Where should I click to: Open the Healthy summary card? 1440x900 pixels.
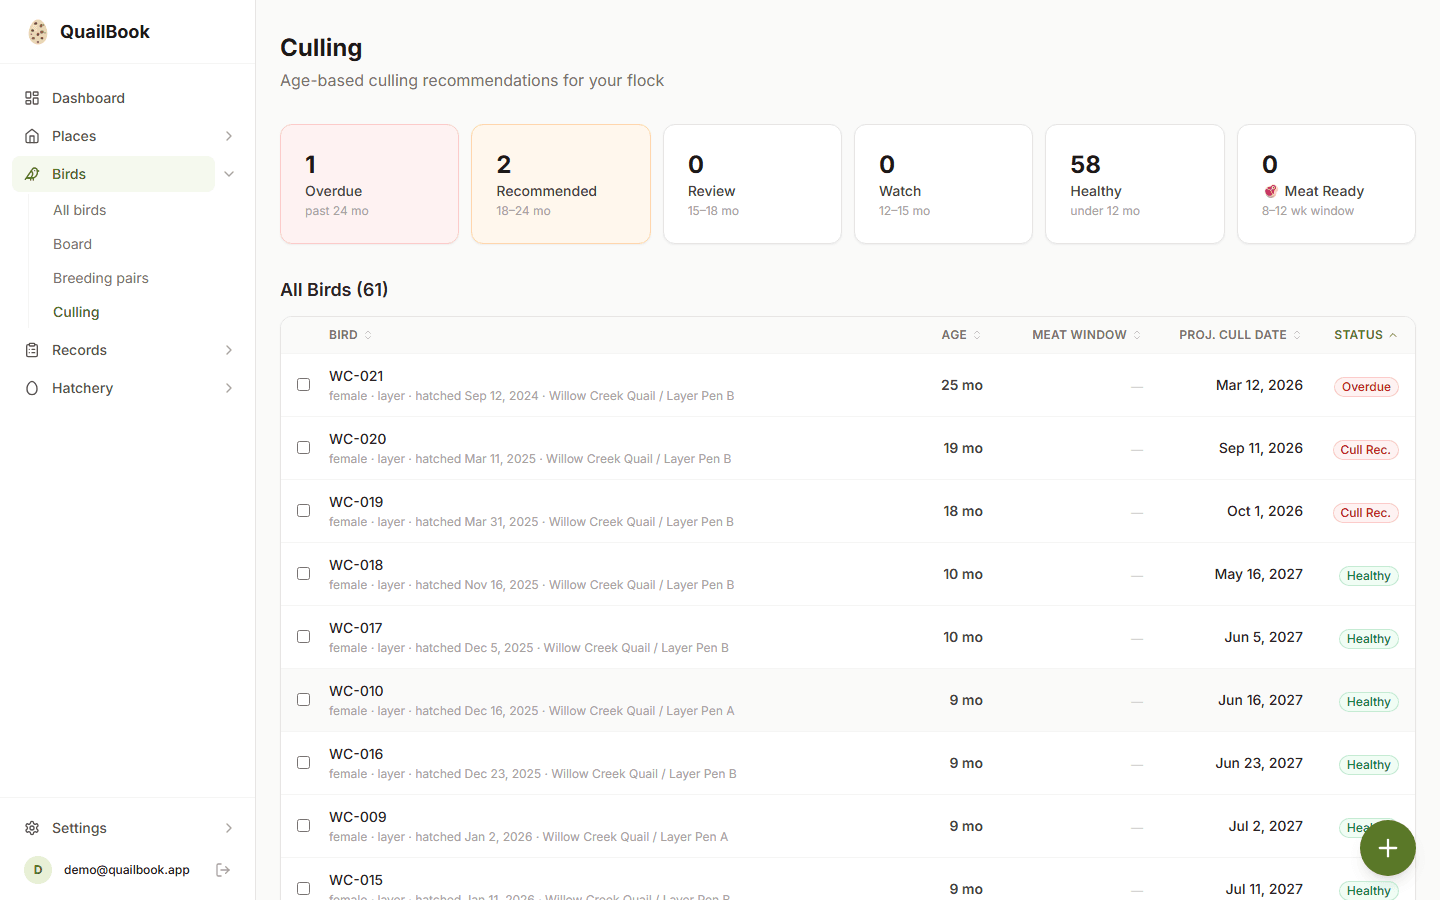point(1134,184)
